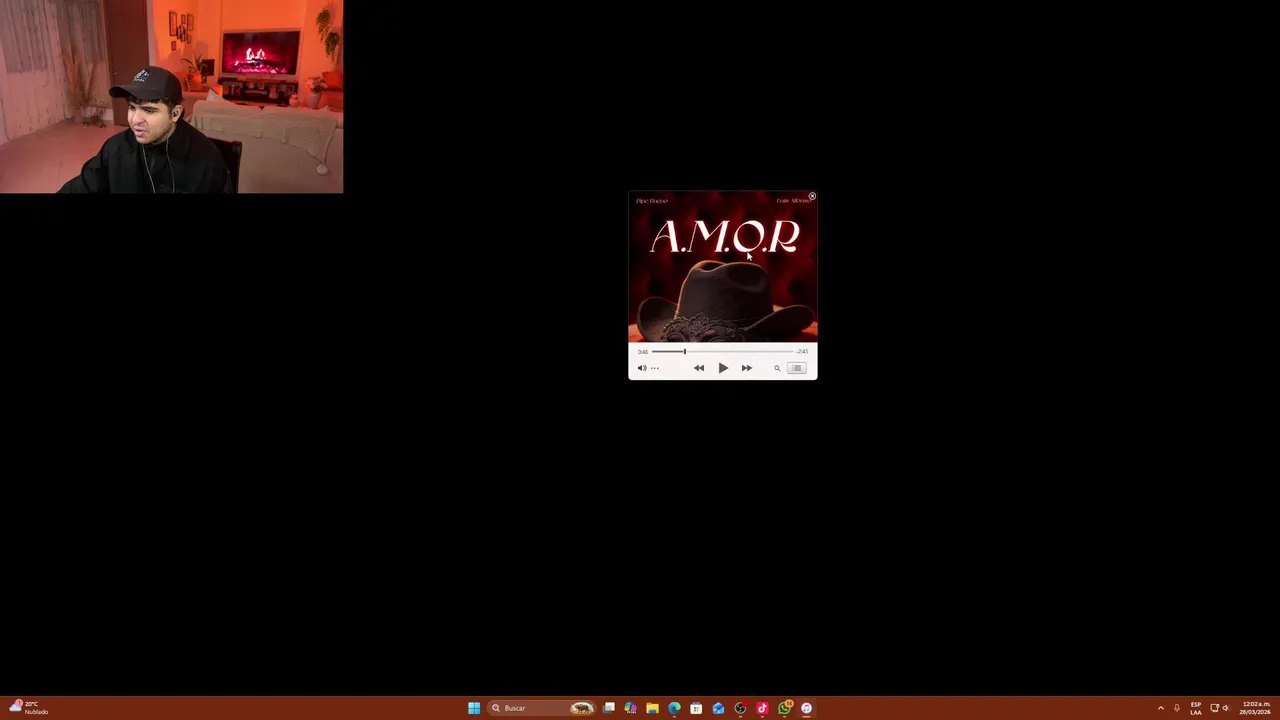Click the system tray volume speaker icon
The image size is (1280, 720).
(1226, 708)
